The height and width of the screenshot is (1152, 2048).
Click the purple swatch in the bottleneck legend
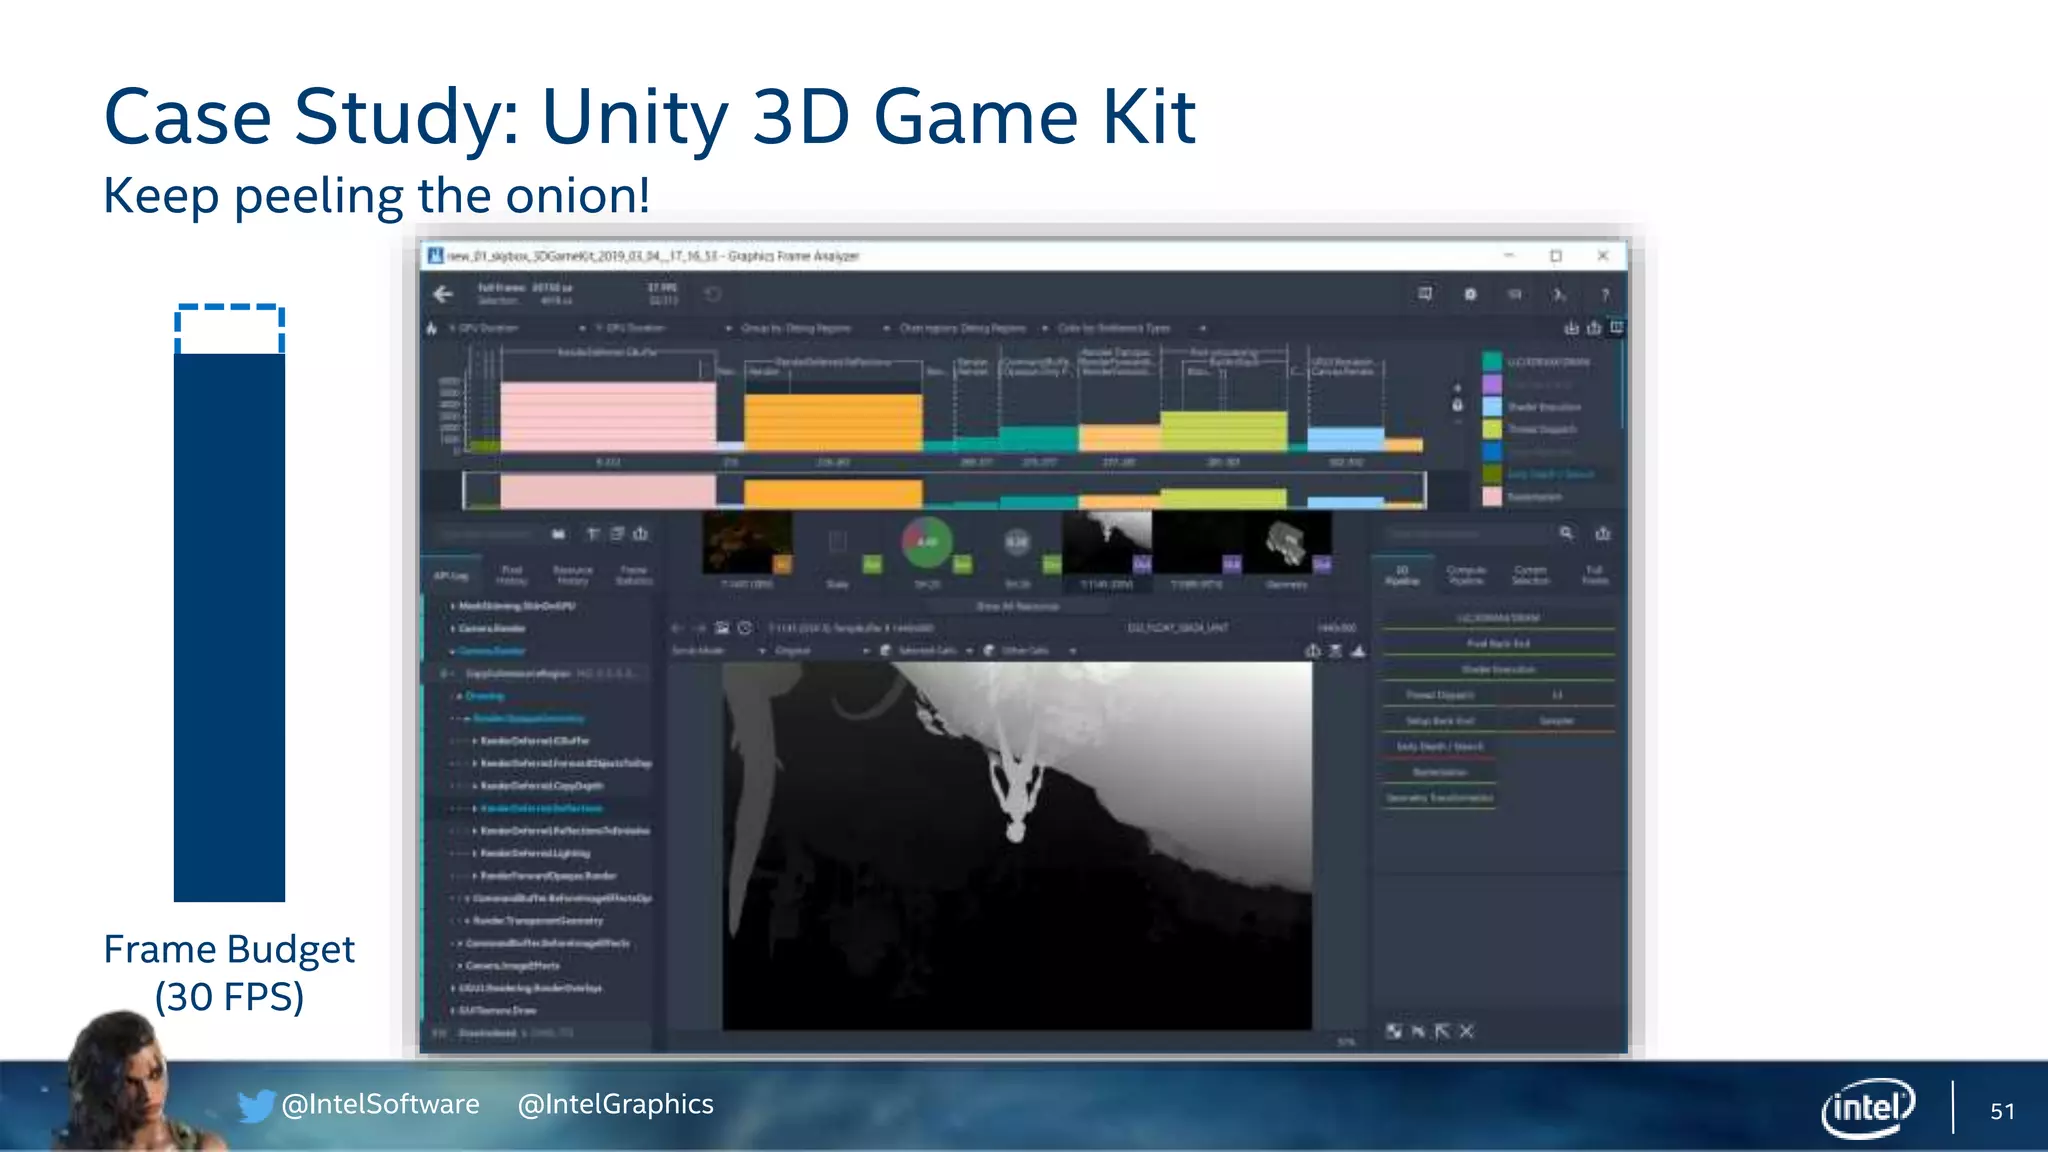(x=1492, y=384)
